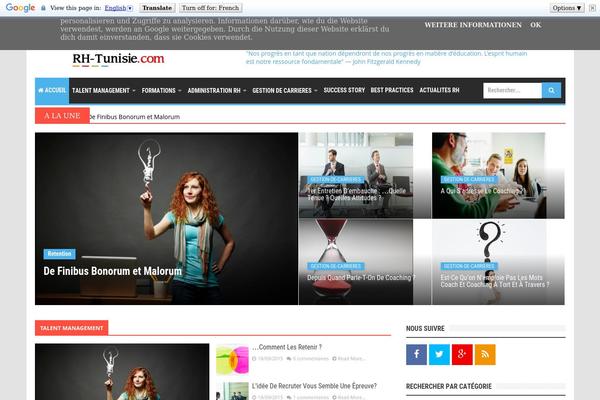Open the ...Comment Les Retenir ? article link

point(287,347)
